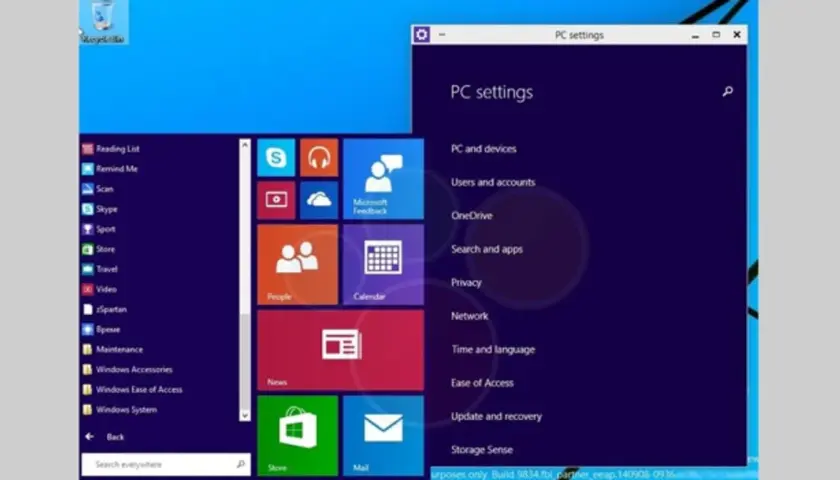Image resolution: width=840 pixels, height=480 pixels.
Task: Open the green Store tile
Action: pyautogui.click(x=297, y=436)
